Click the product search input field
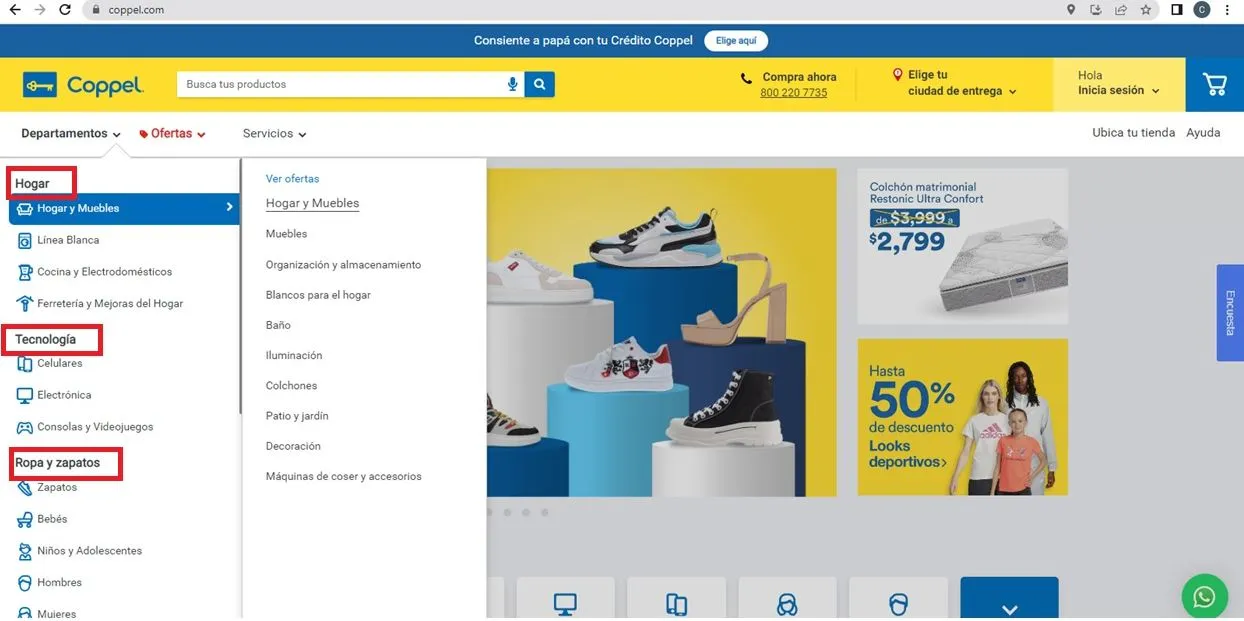Viewport: 1244px width, 621px height. coord(340,85)
